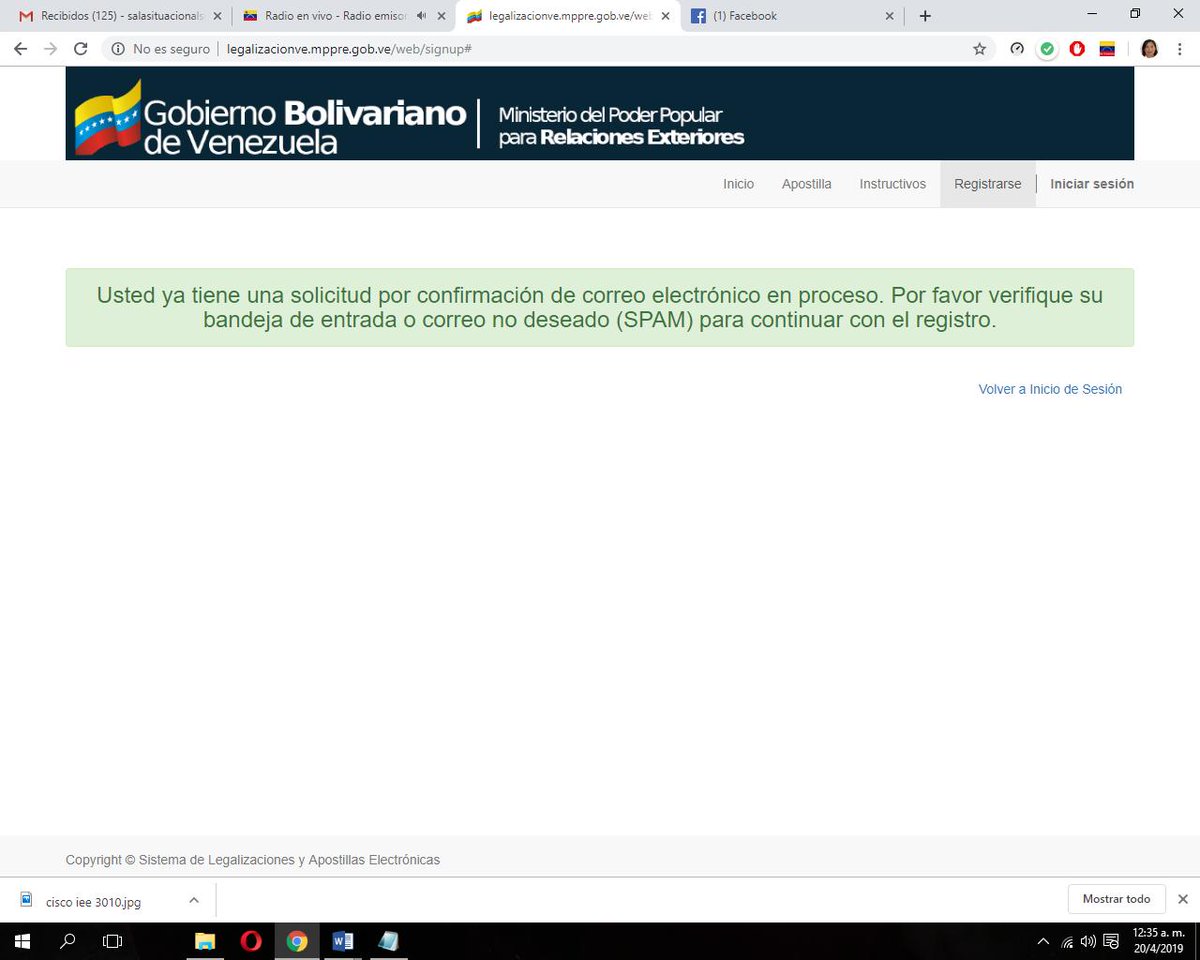
Task: Open Task View on the taskbar
Action: click(113, 941)
